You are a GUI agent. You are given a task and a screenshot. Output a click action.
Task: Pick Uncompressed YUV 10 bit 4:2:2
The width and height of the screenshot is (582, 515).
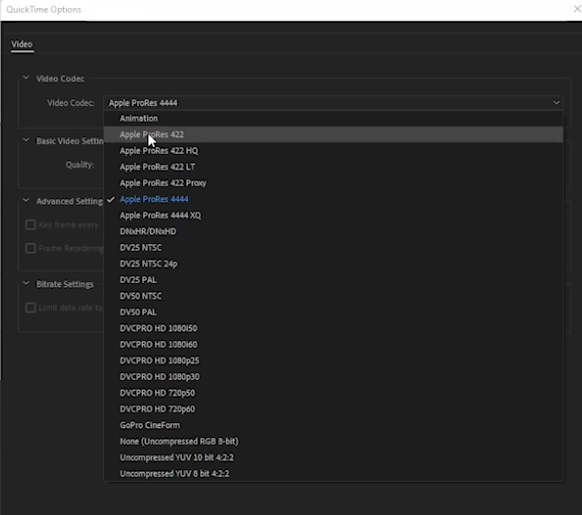coord(333,457)
